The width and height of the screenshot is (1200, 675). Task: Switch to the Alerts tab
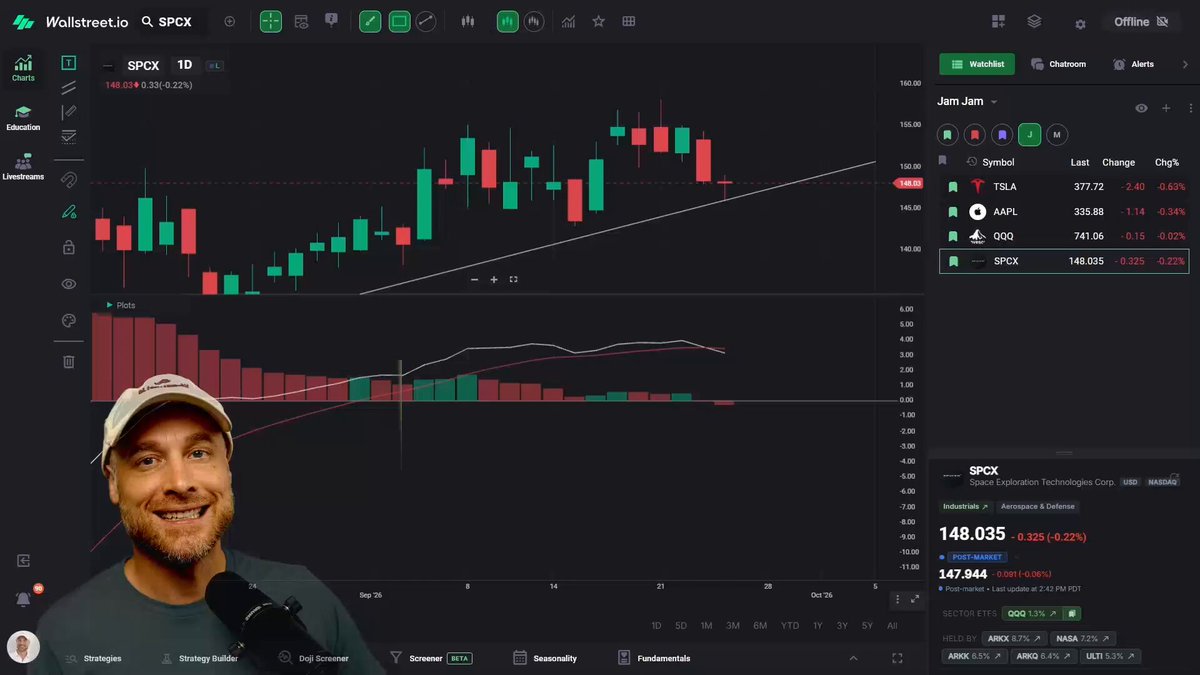1134,64
